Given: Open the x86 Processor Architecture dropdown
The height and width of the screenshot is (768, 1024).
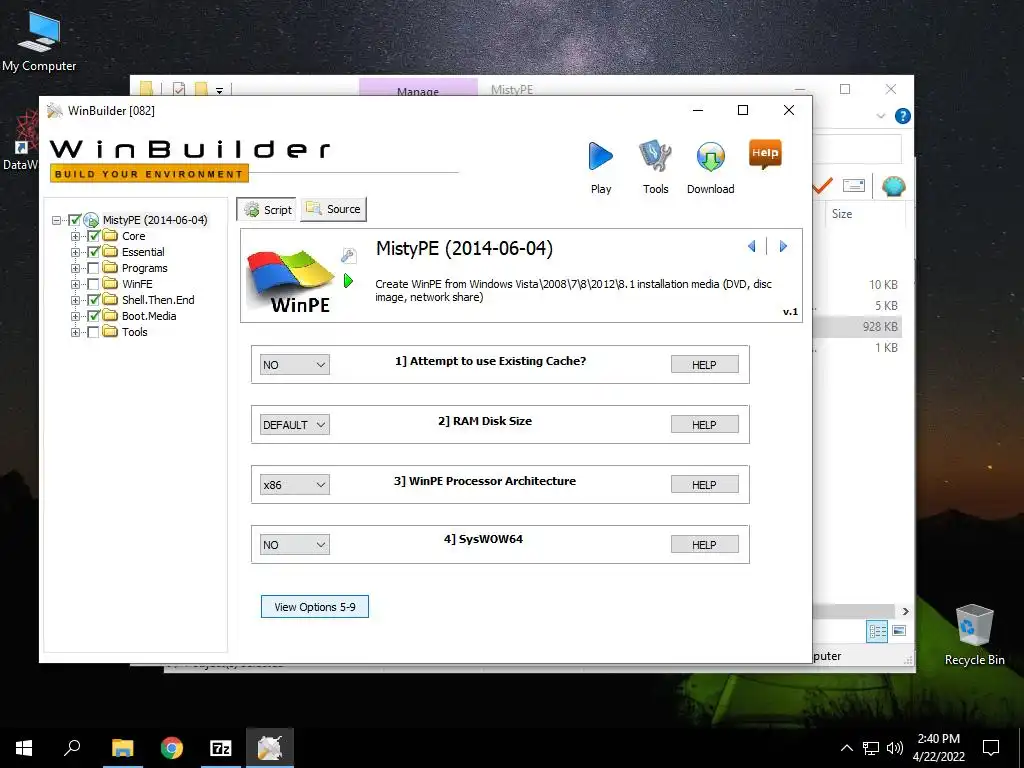Looking at the screenshot, I should (x=294, y=485).
